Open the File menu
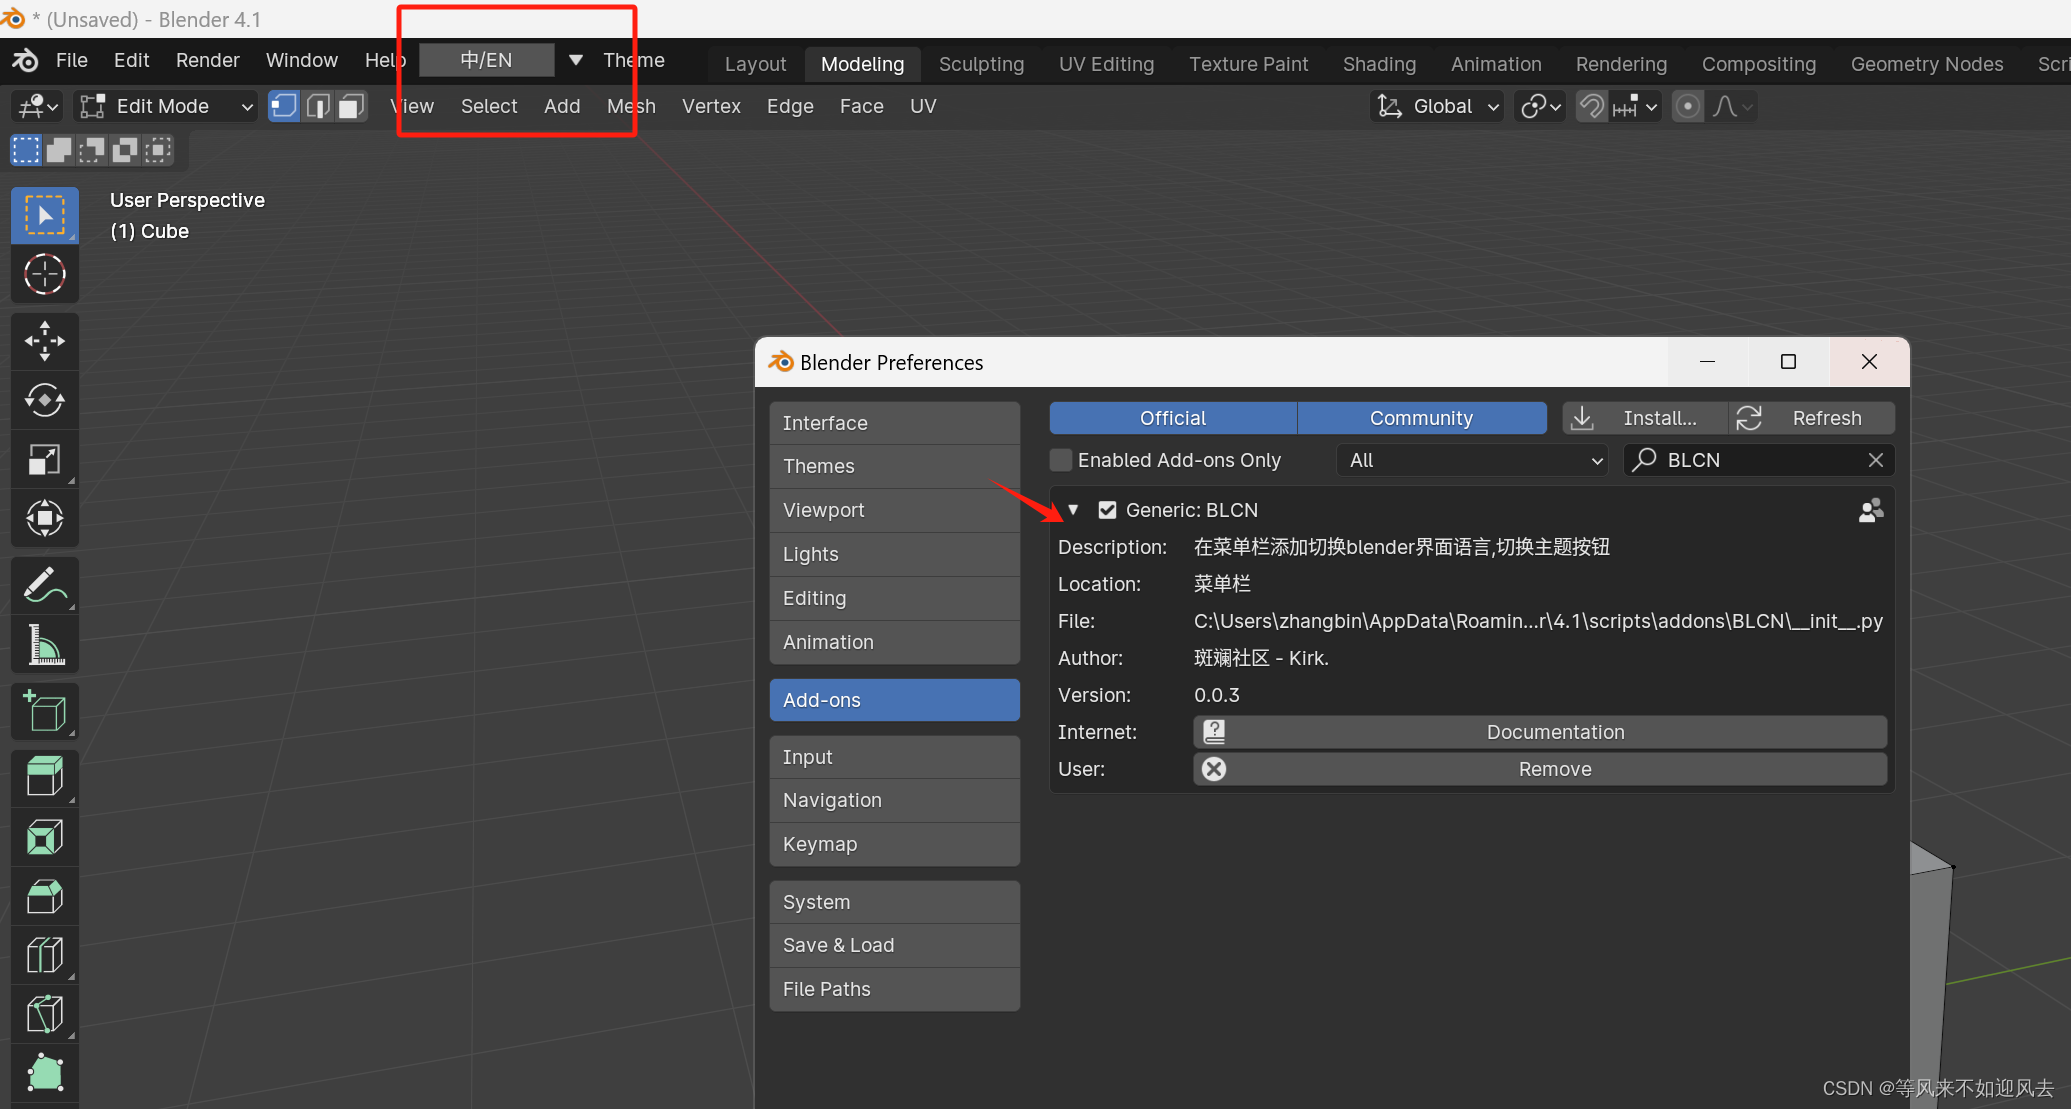The image size is (2071, 1109). pyautogui.click(x=71, y=60)
